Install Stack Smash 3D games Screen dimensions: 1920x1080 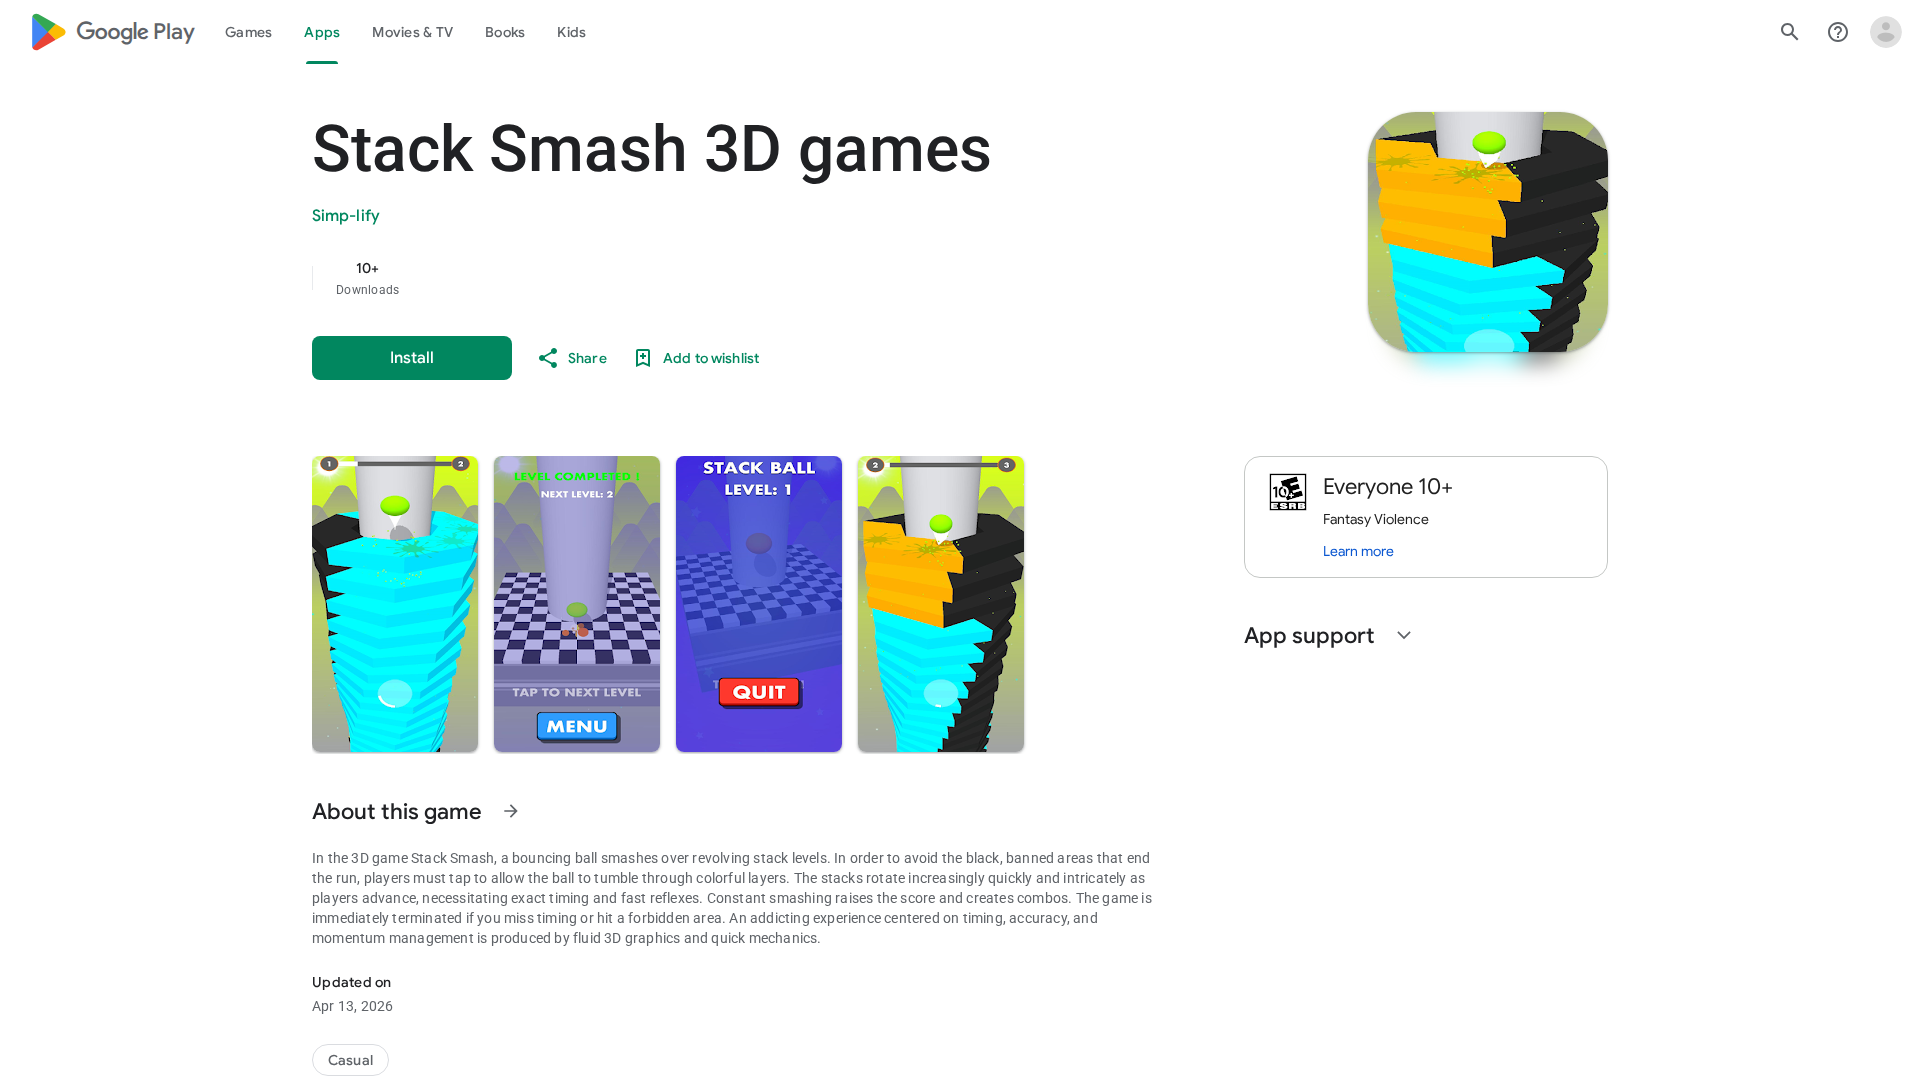[412, 358]
